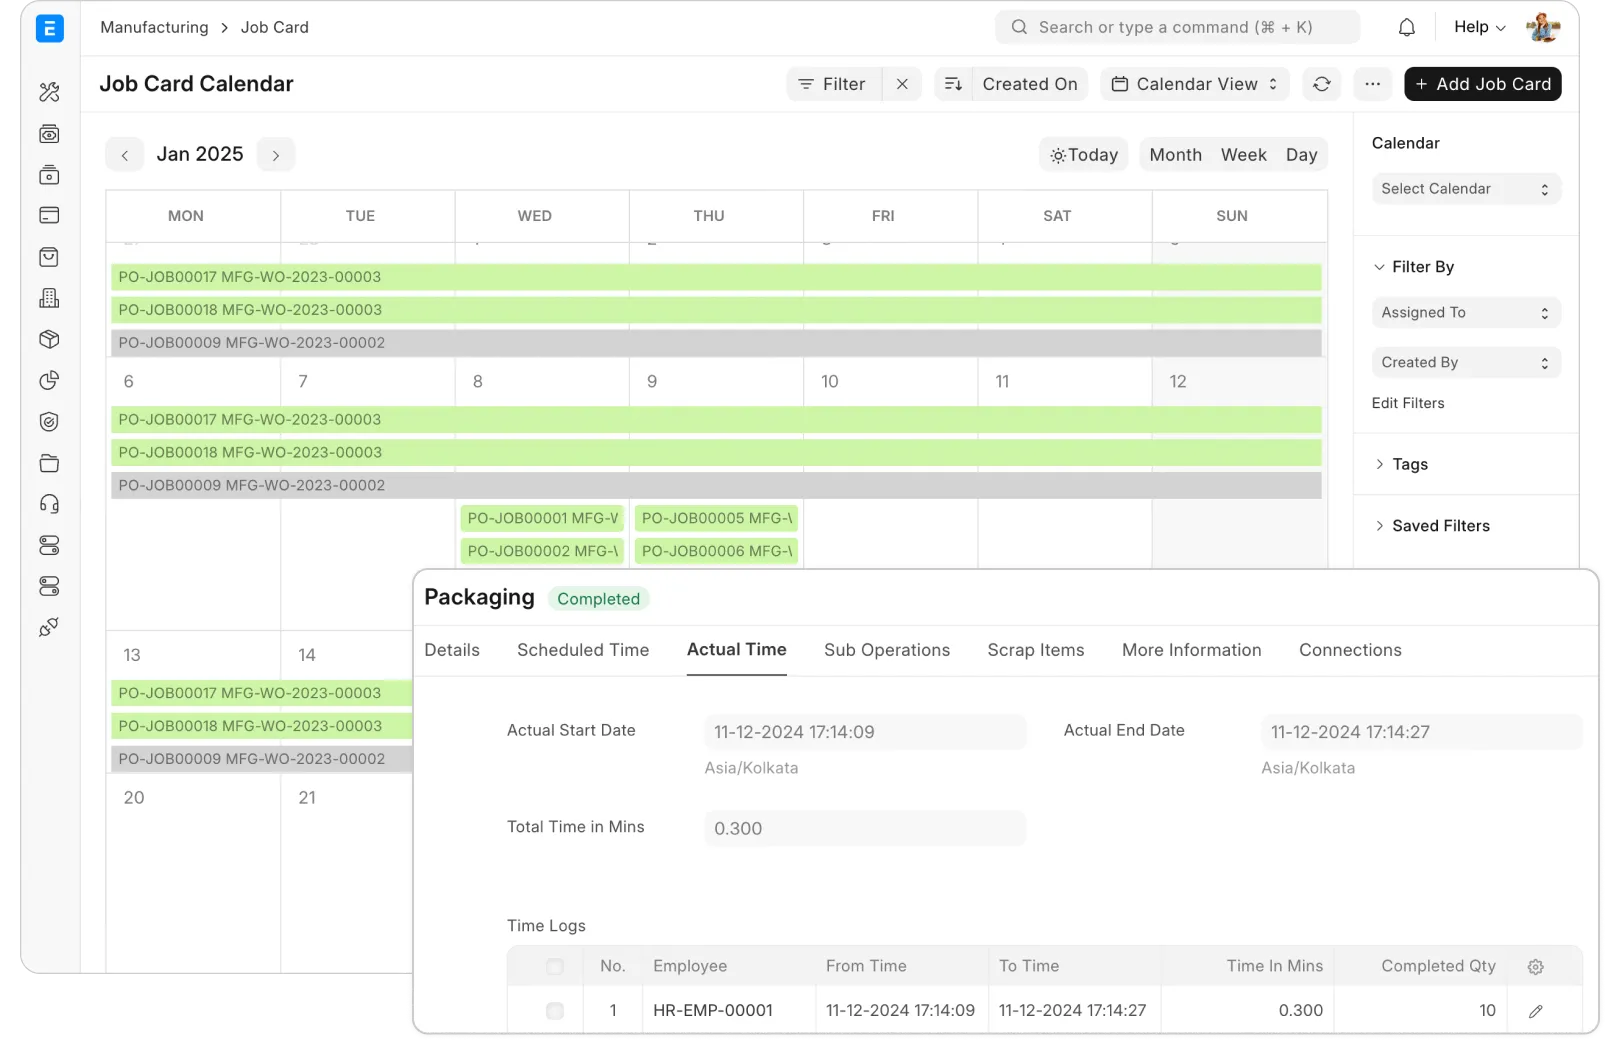Open the Package module icon in sidebar
1606x1041 pixels.
click(49, 339)
